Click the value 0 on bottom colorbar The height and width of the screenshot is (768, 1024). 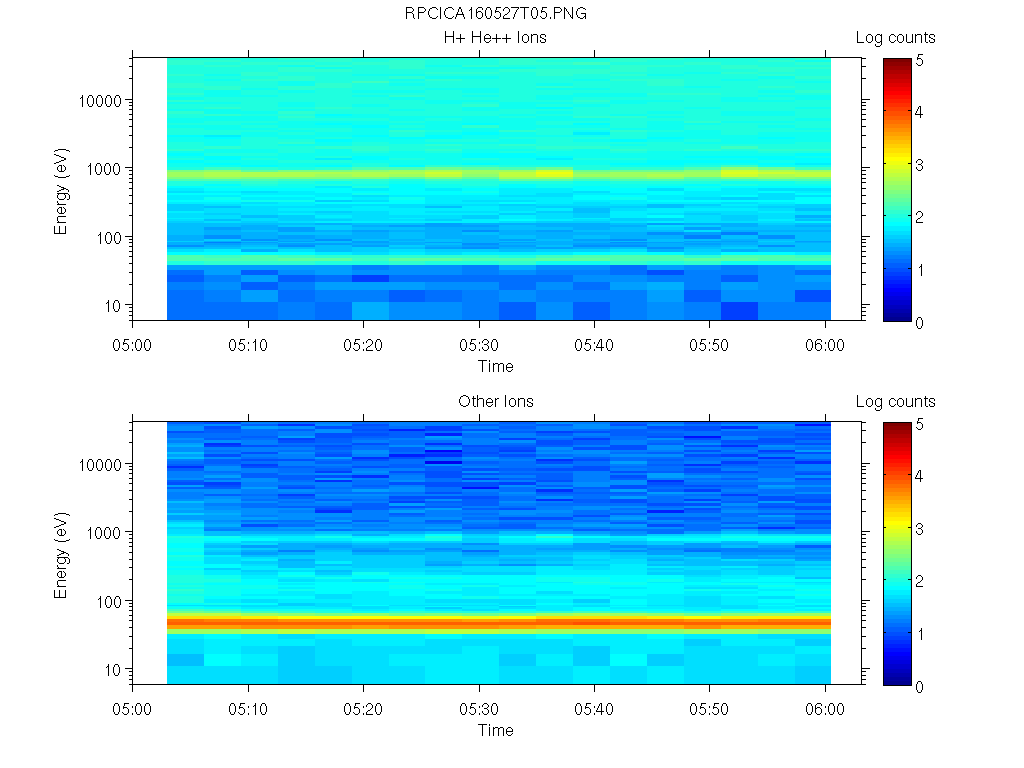click(920, 686)
